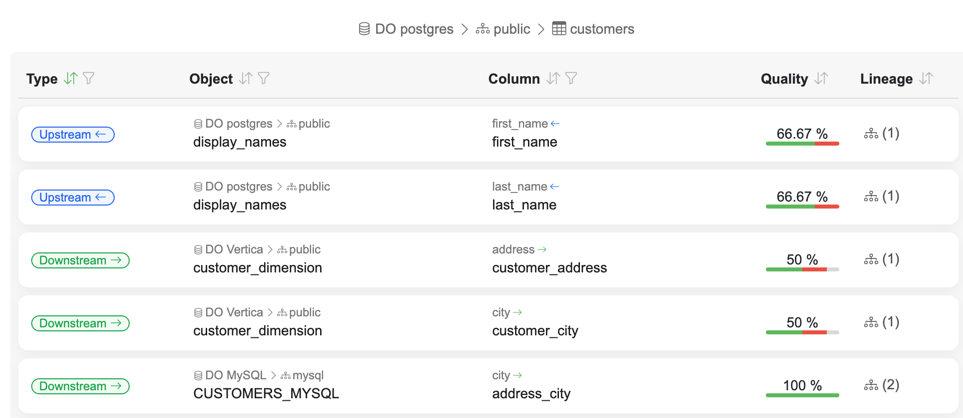
Task: Click the 100 % quality bar
Action: click(802, 387)
